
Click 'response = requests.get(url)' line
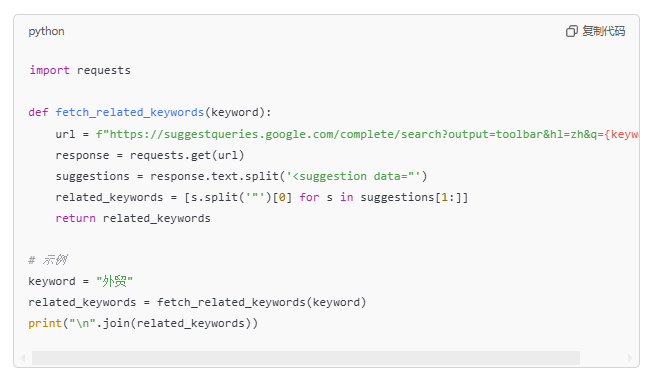click(x=150, y=155)
